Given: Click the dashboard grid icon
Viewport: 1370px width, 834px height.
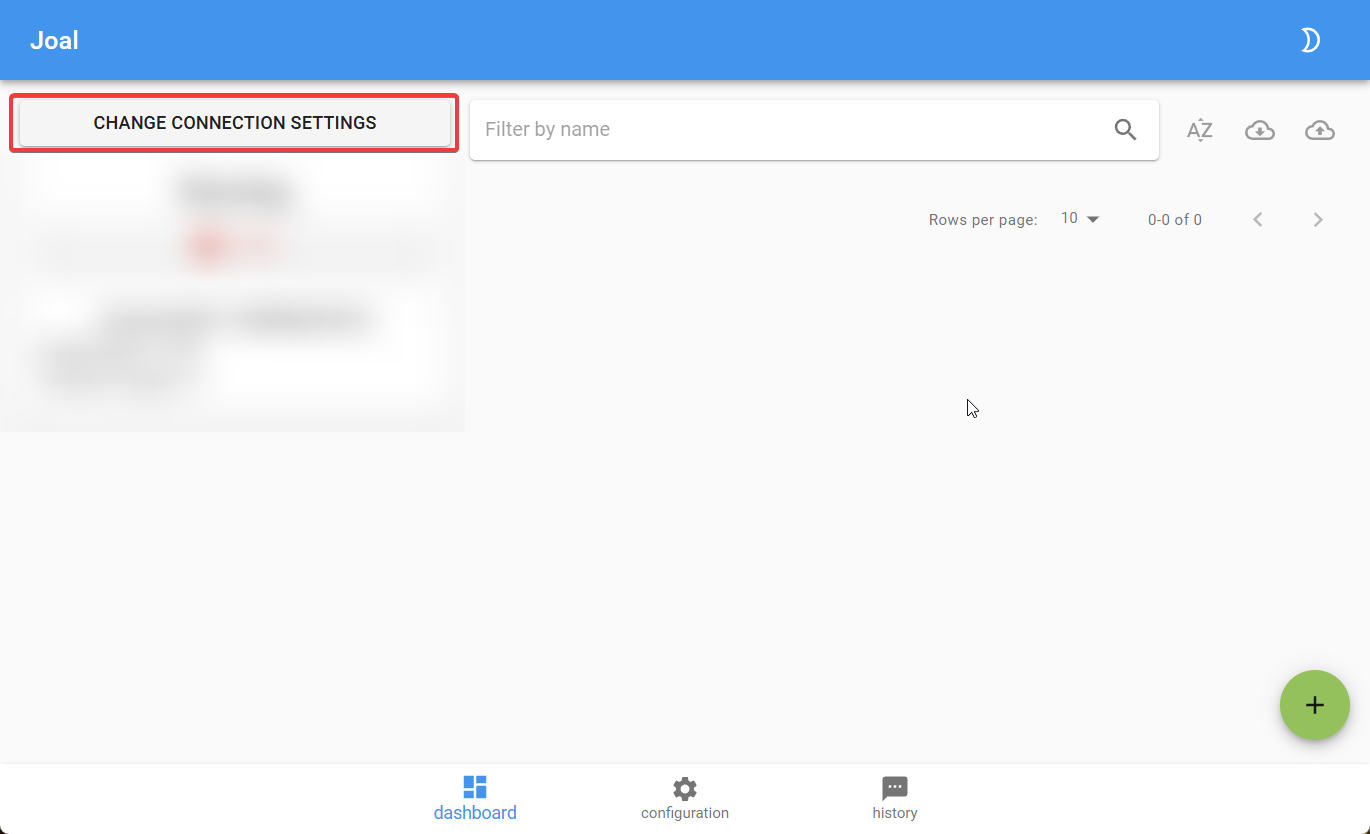Looking at the screenshot, I should click(x=475, y=787).
